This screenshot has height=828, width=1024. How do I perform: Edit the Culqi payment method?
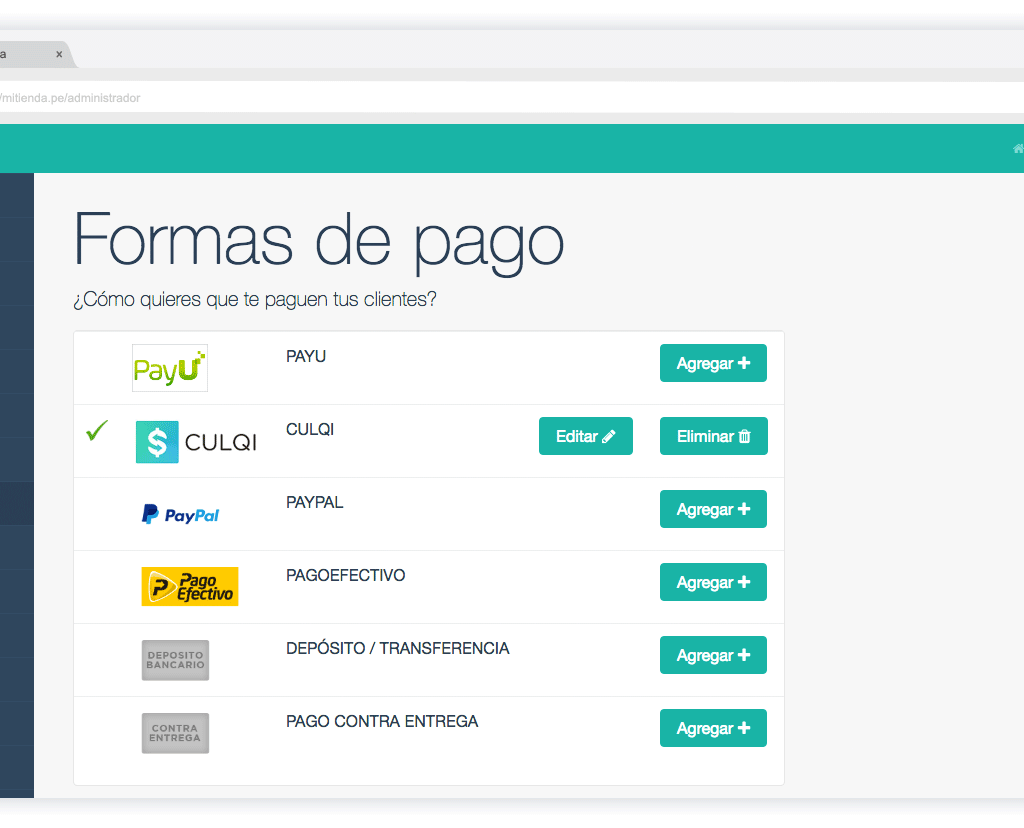point(586,436)
